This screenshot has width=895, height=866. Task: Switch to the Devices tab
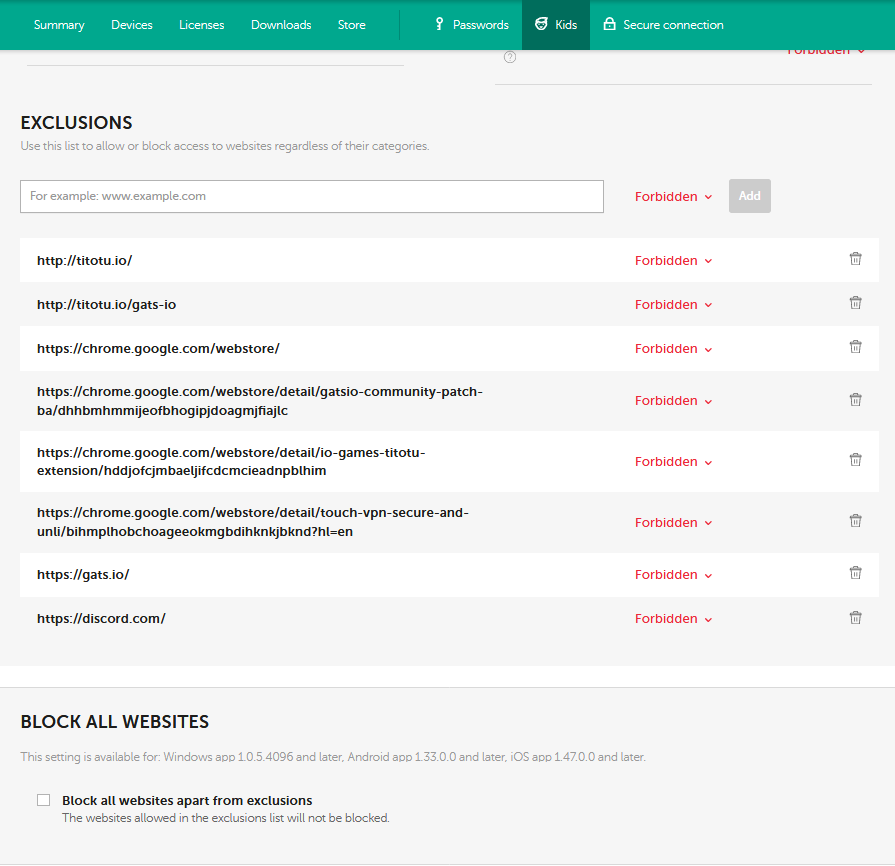point(132,25)
